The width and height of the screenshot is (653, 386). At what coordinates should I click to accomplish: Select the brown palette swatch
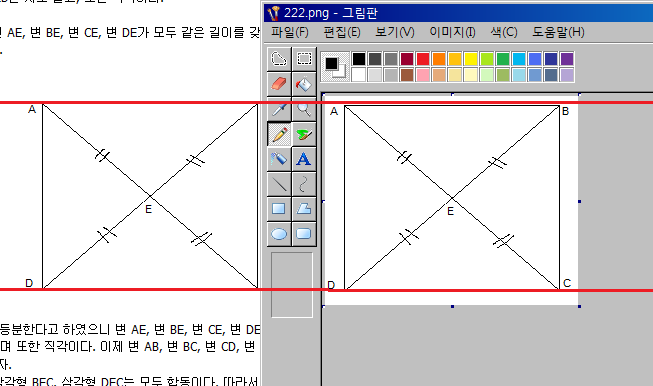tap(407, 75)
